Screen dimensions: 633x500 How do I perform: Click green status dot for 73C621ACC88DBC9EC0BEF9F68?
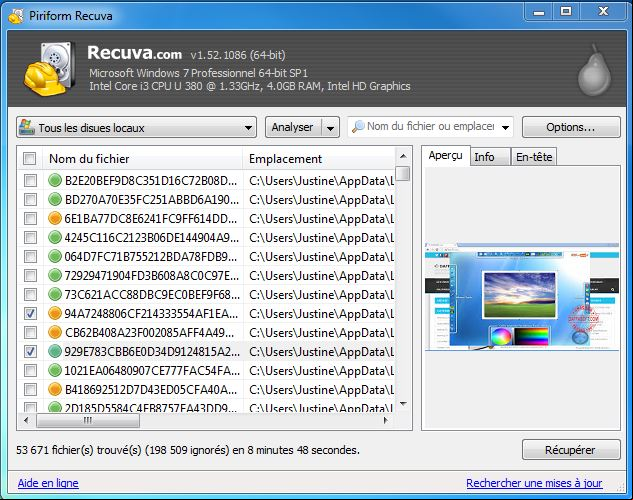(x=54, y=294)
